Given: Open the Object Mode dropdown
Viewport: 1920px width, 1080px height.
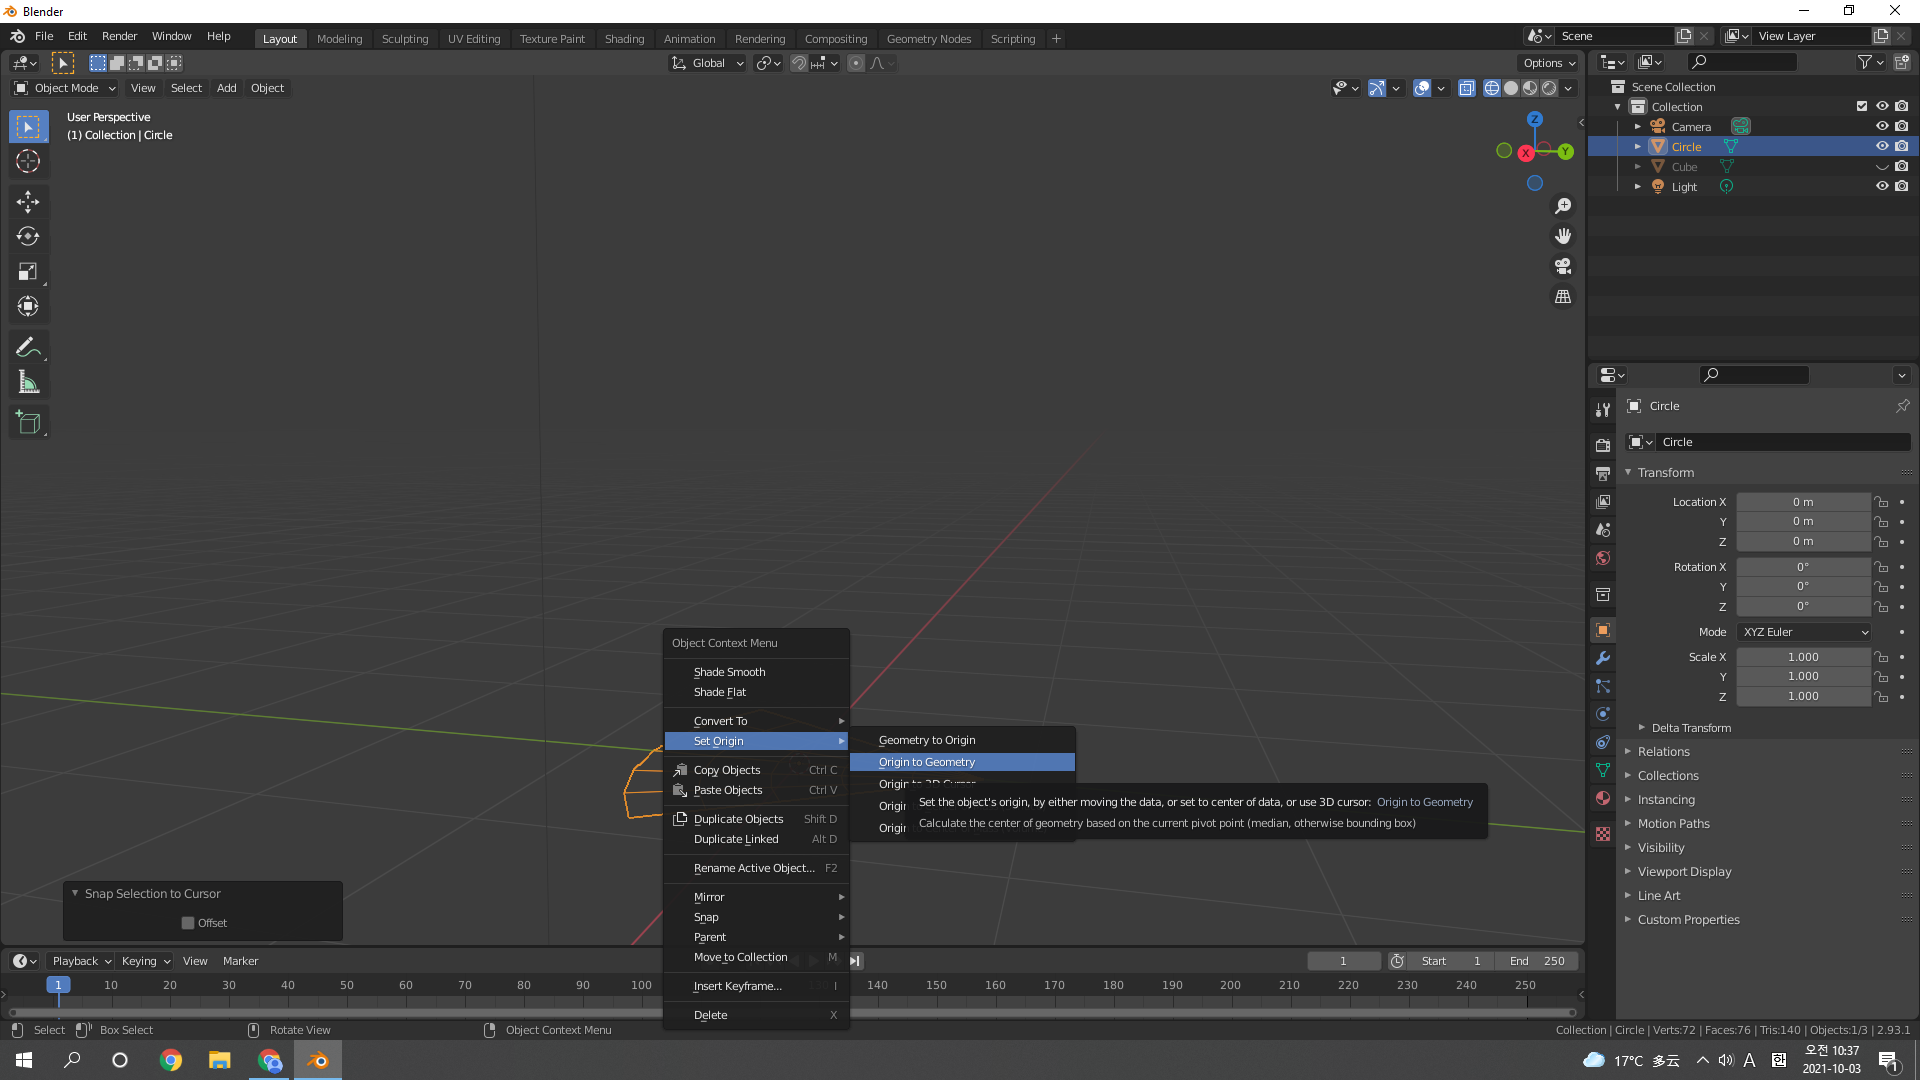Looking at the screenshot, I should pyautogui.click(x=65, y=88).
